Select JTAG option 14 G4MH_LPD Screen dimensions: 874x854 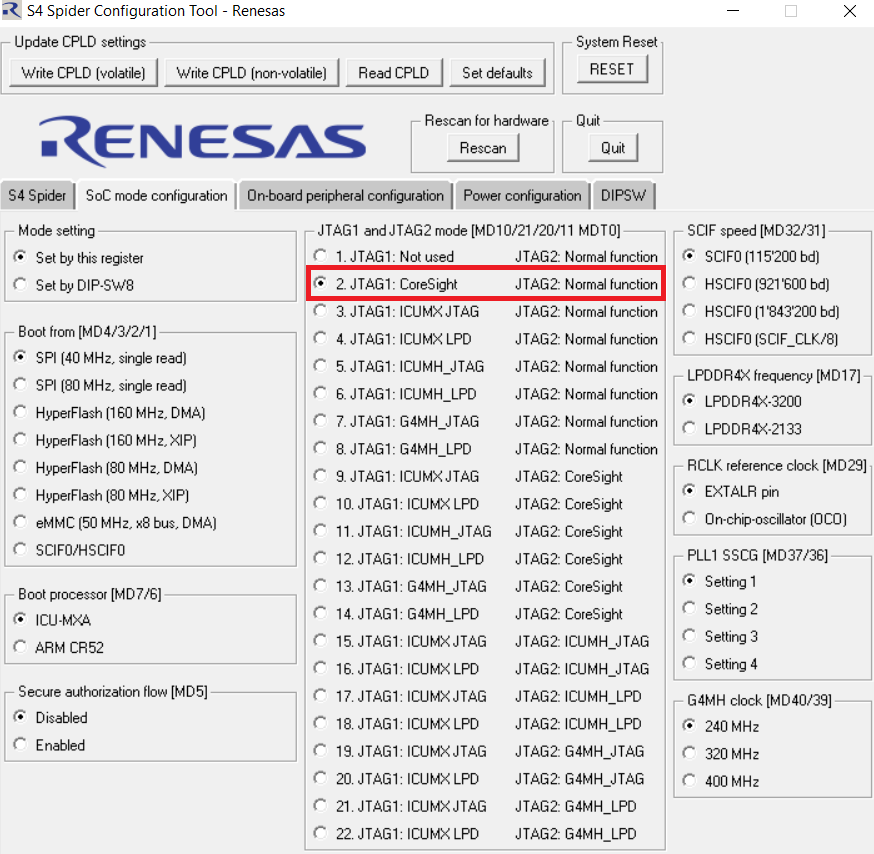click(x=468, y=614)
